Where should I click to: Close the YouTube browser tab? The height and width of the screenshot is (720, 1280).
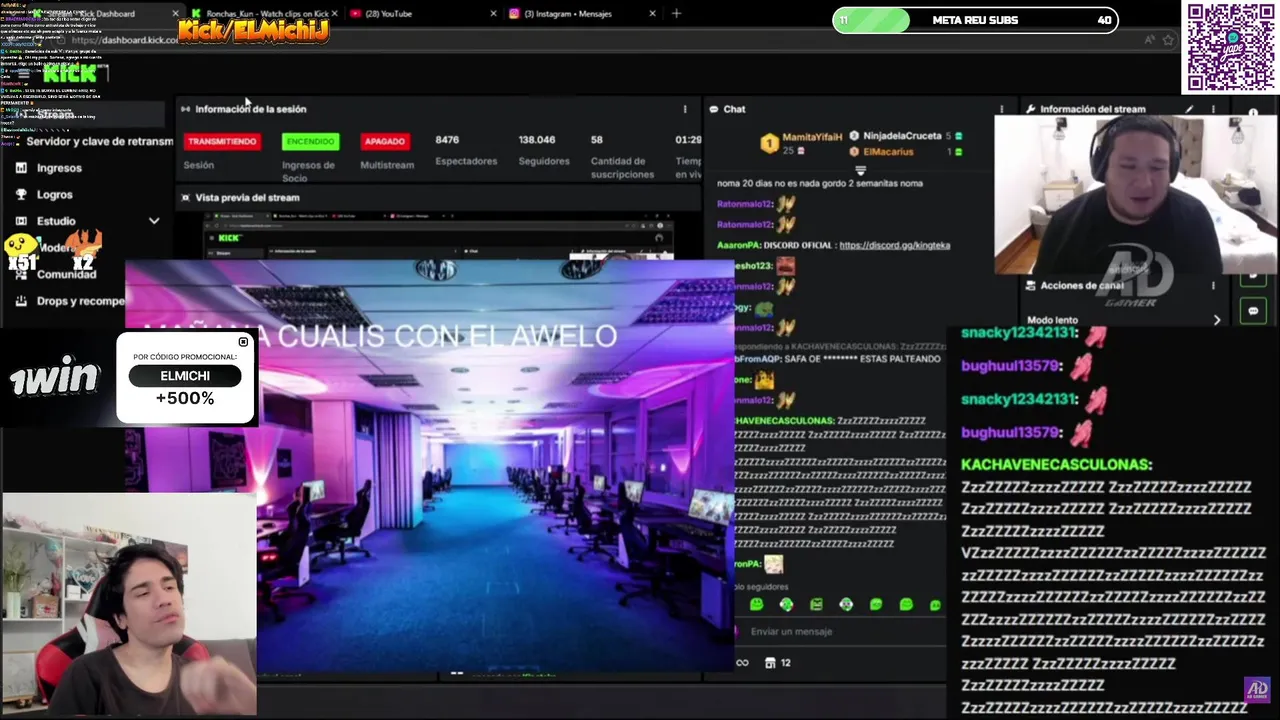tap(494, 14)
